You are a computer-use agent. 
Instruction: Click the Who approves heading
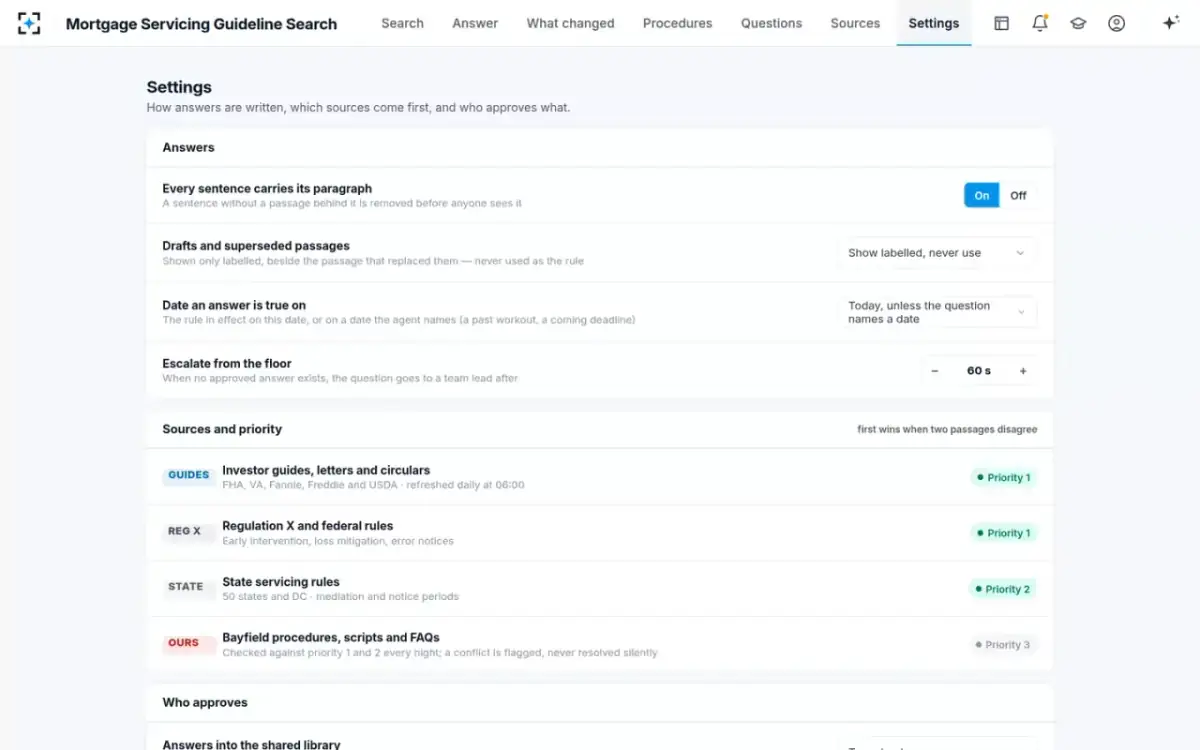[205, 702]
